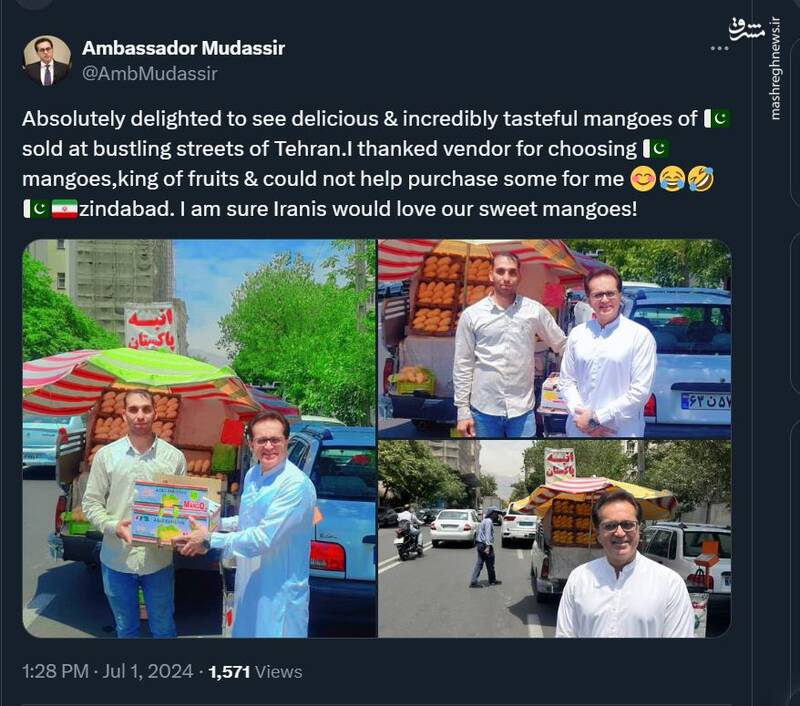
Task: Open top-right photo of two men standing
Action: [x=555, y=339]
